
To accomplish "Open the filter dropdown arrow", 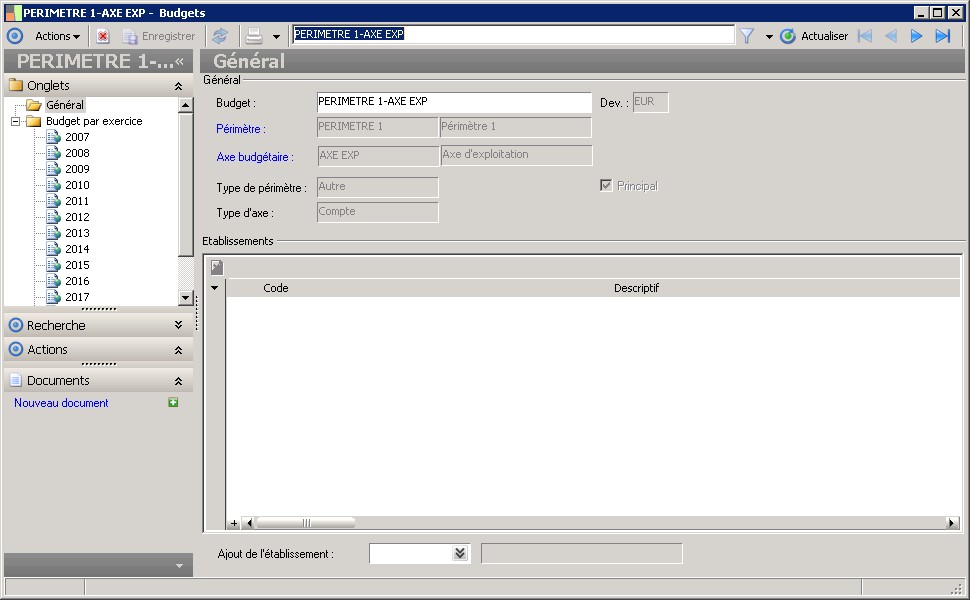I will 769,37.
